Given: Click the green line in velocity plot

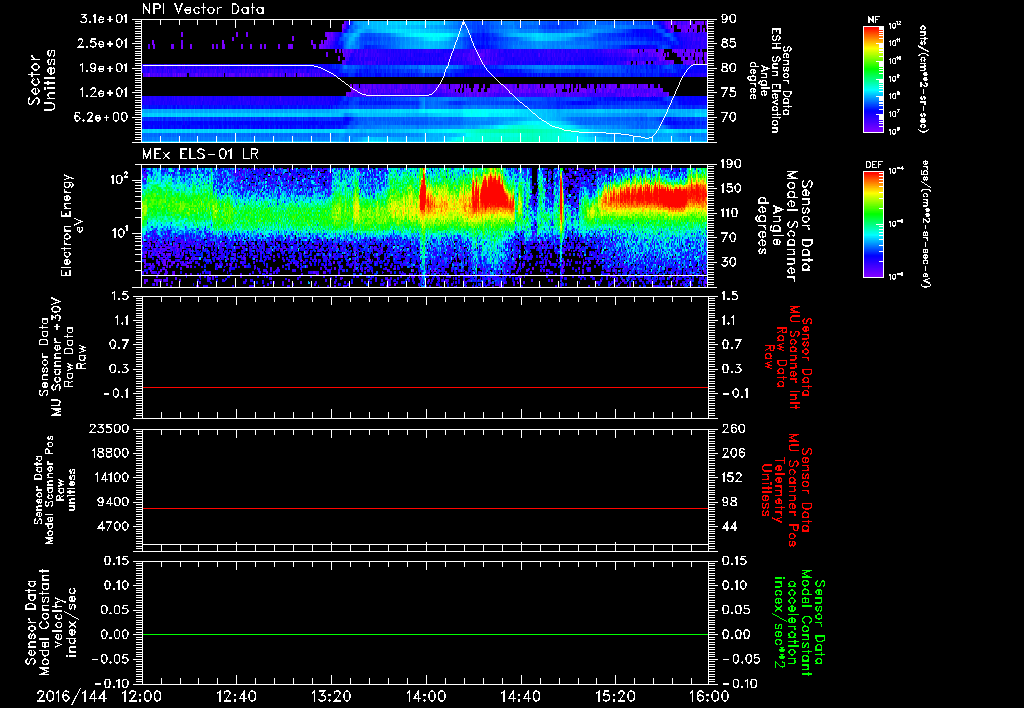Looking at the screenshot, I should [x=425, y=634].
